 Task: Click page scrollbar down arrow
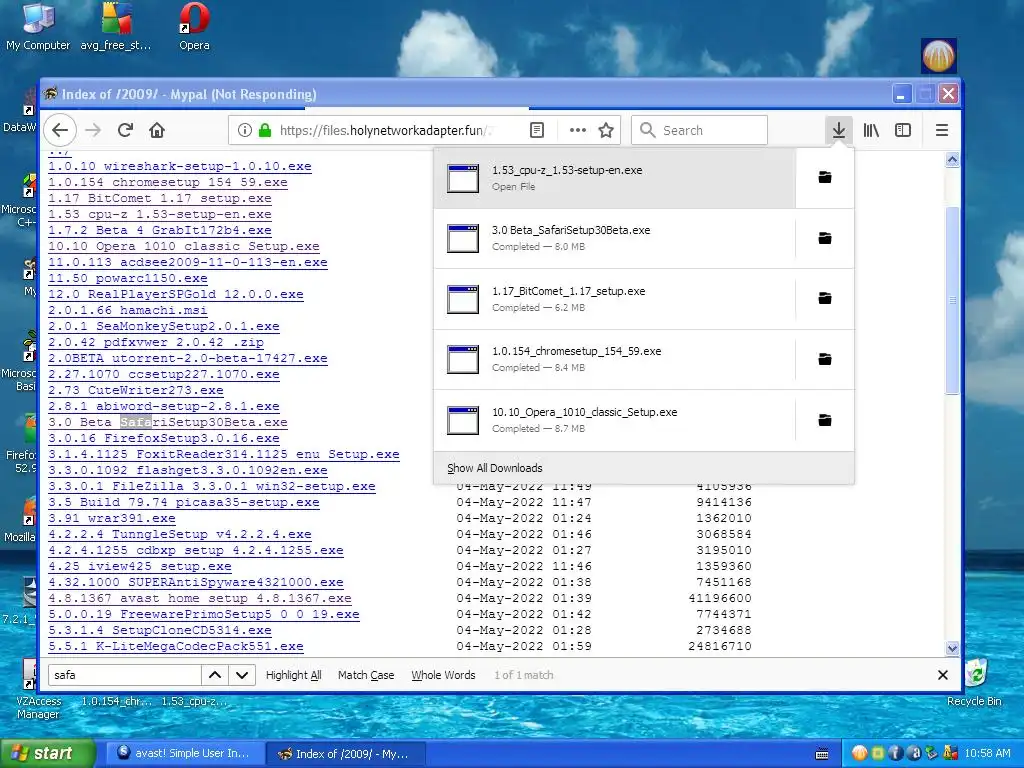pos(952,648)
